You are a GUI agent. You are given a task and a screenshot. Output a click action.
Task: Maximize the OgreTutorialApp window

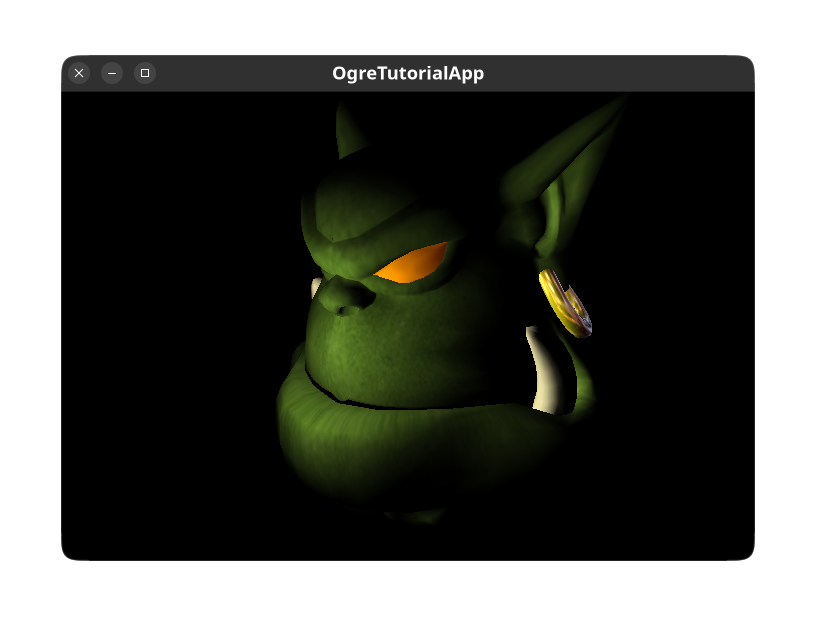pyautogui.click(x=145, y=73)
